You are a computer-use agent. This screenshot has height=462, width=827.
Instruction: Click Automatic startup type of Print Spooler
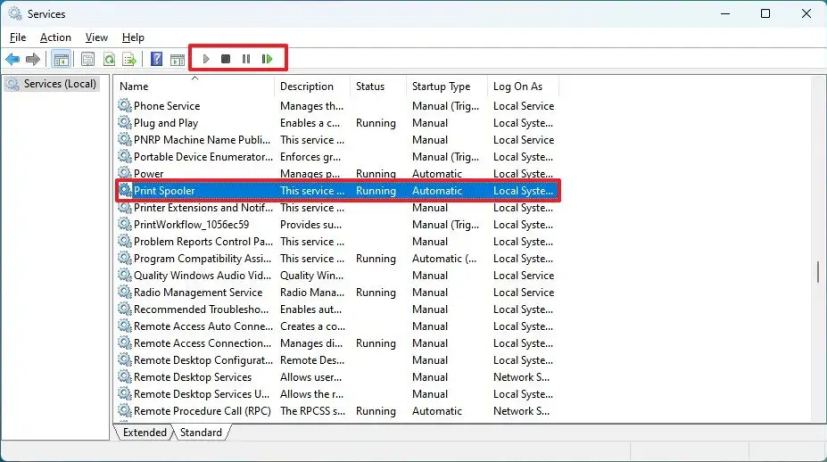437,191
